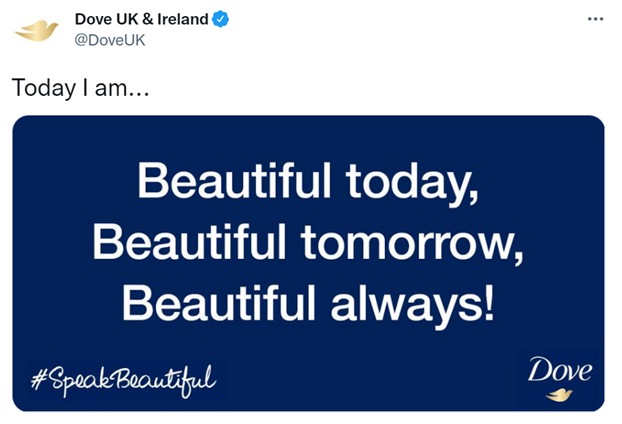The height and width of the screenshot is (424, 622).
Task: Click the word "Today" in tweet caption
Action: click(x=44, y=88)
